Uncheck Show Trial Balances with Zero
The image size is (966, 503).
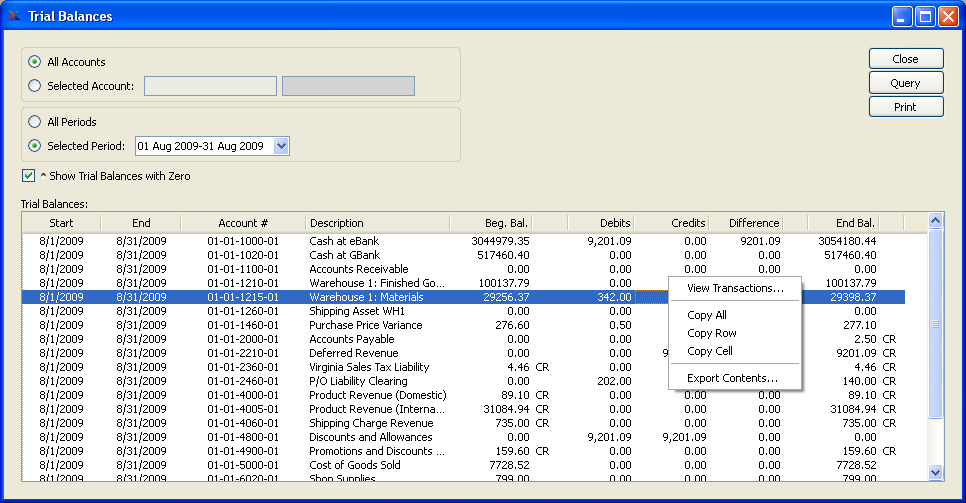coord(29,176)
